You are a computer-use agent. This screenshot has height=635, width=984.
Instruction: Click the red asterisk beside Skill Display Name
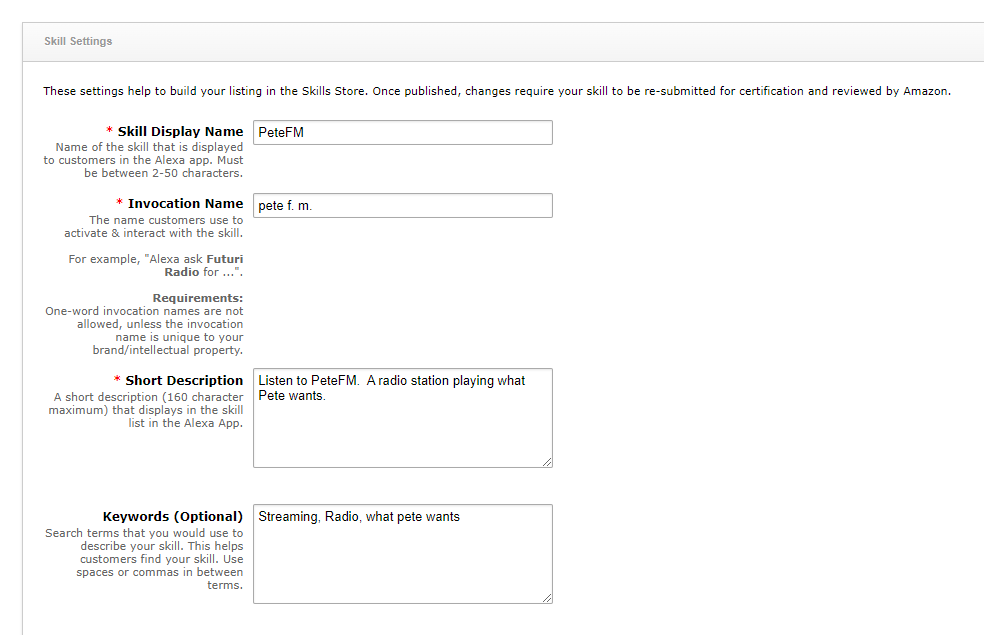point(109,131)
